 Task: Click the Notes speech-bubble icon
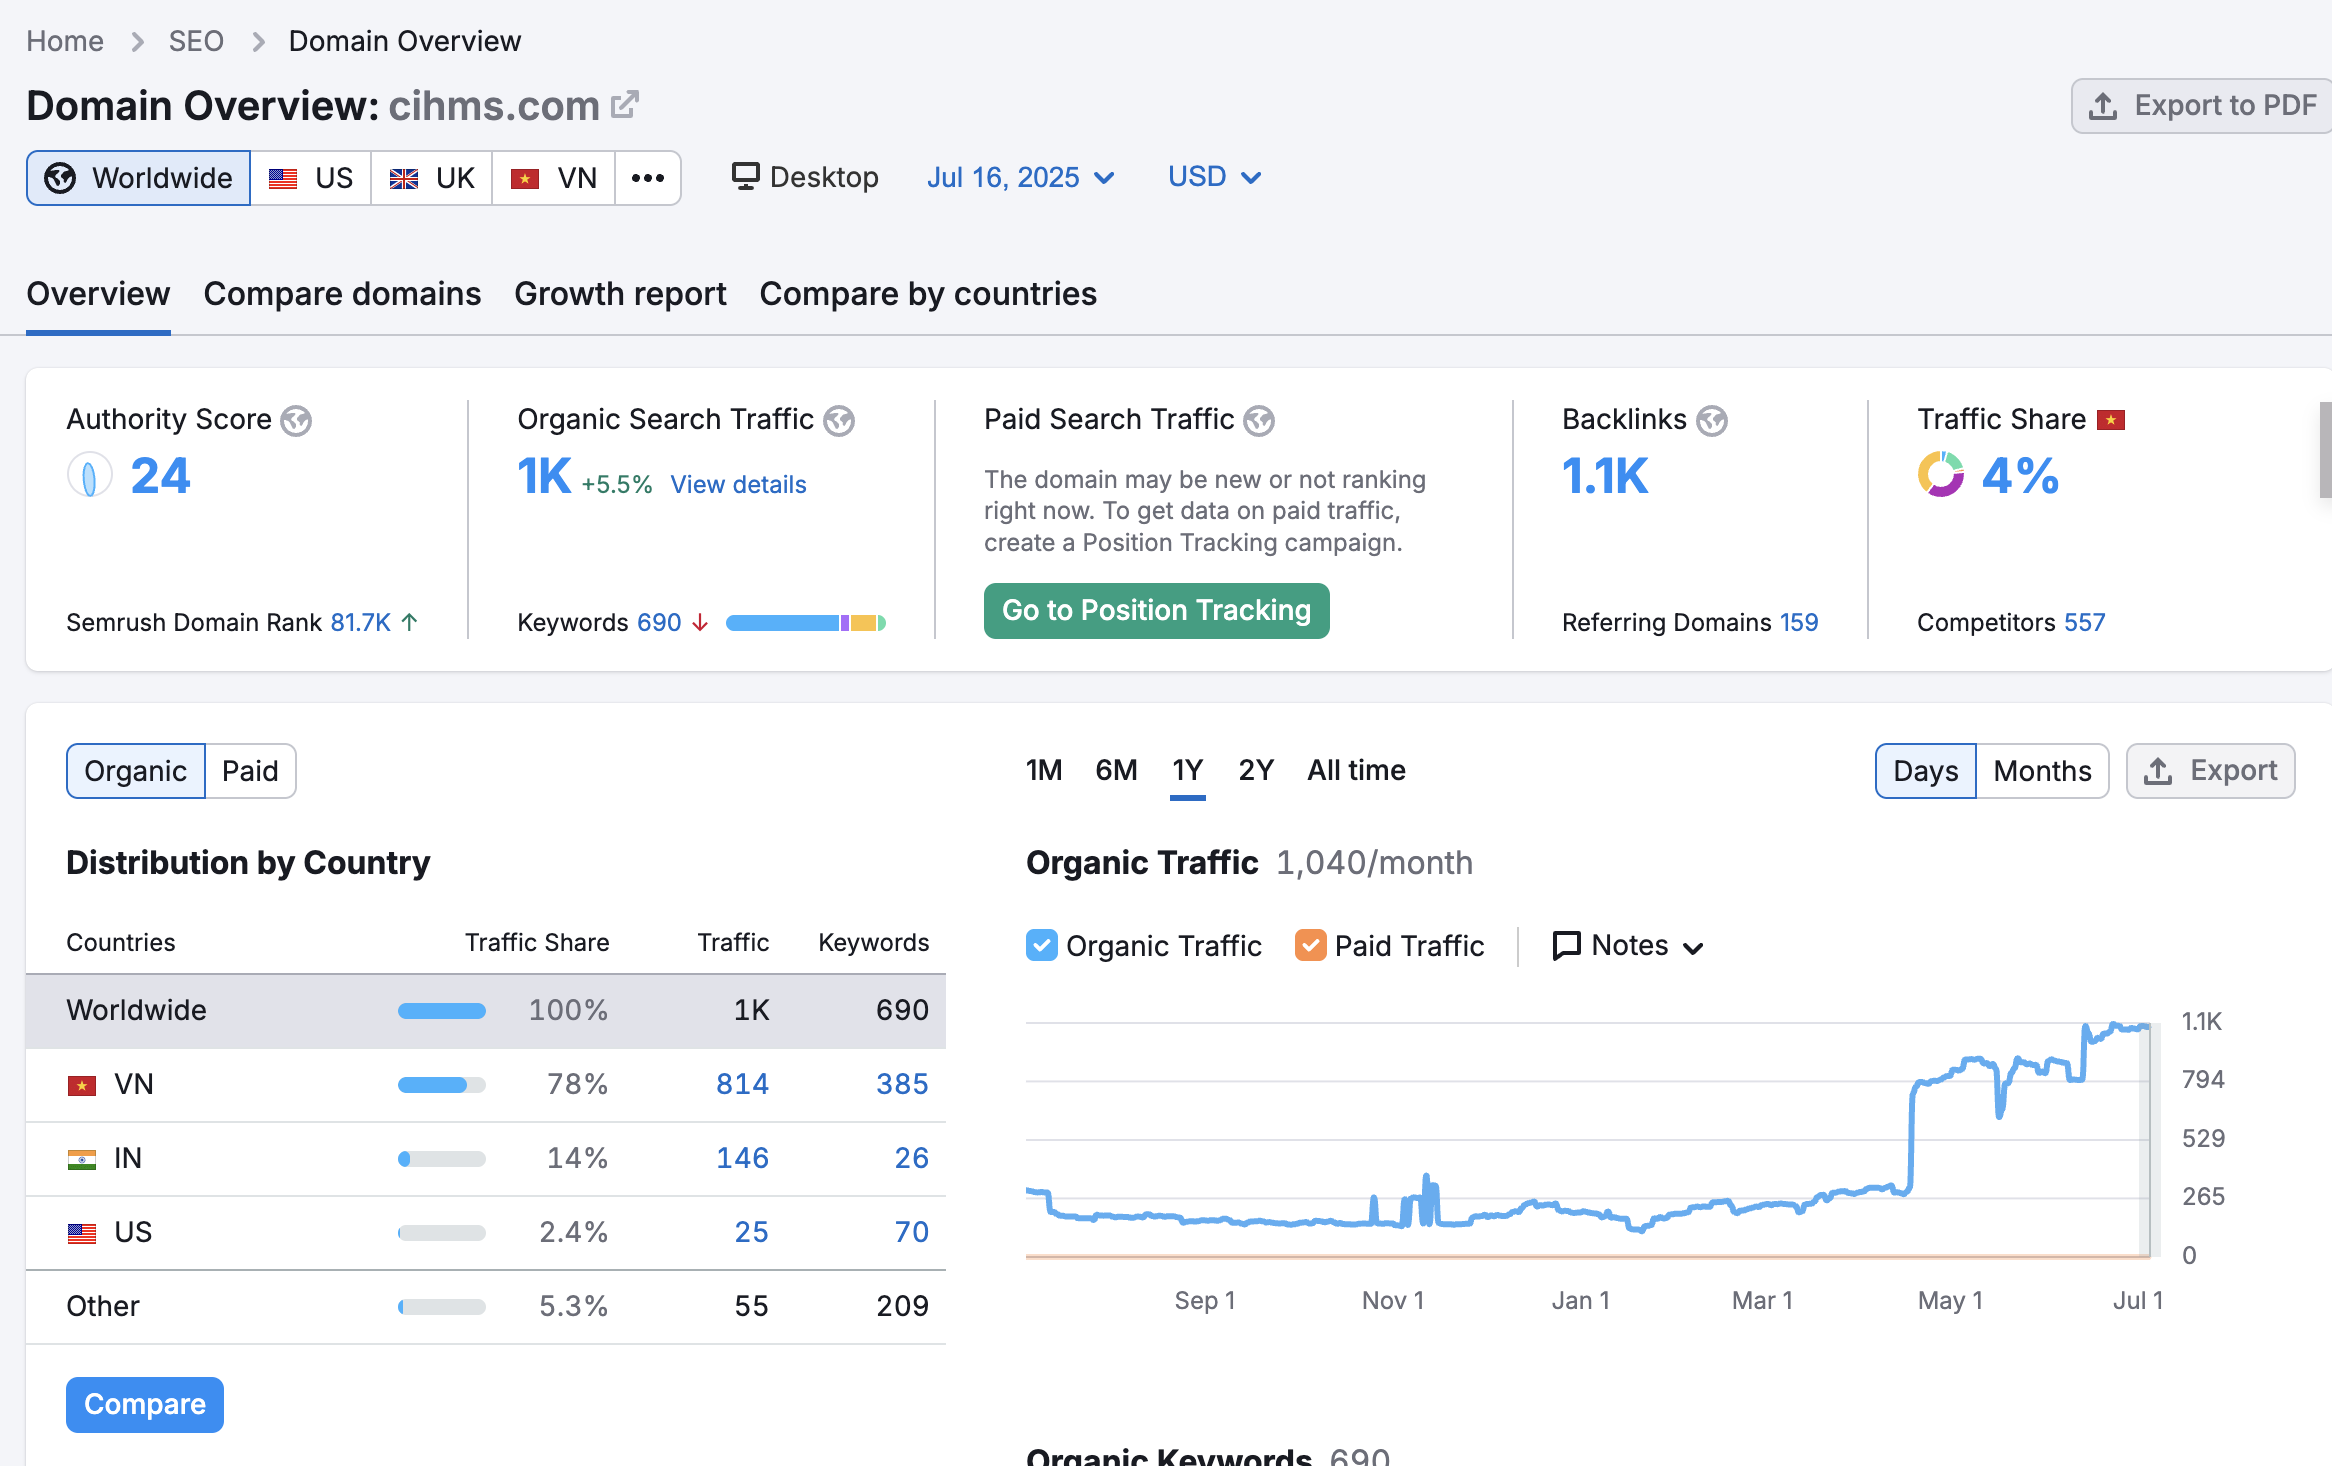[1566, 944]
